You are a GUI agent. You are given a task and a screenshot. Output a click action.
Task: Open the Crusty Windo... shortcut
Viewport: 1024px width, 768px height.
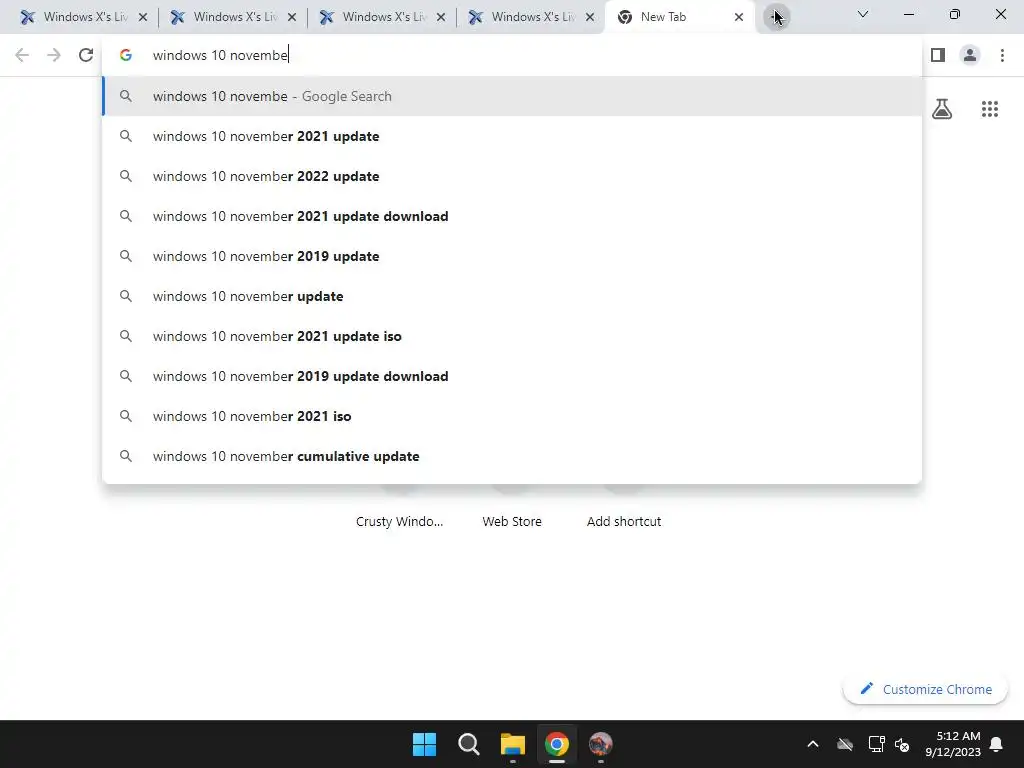coord(400,521)
